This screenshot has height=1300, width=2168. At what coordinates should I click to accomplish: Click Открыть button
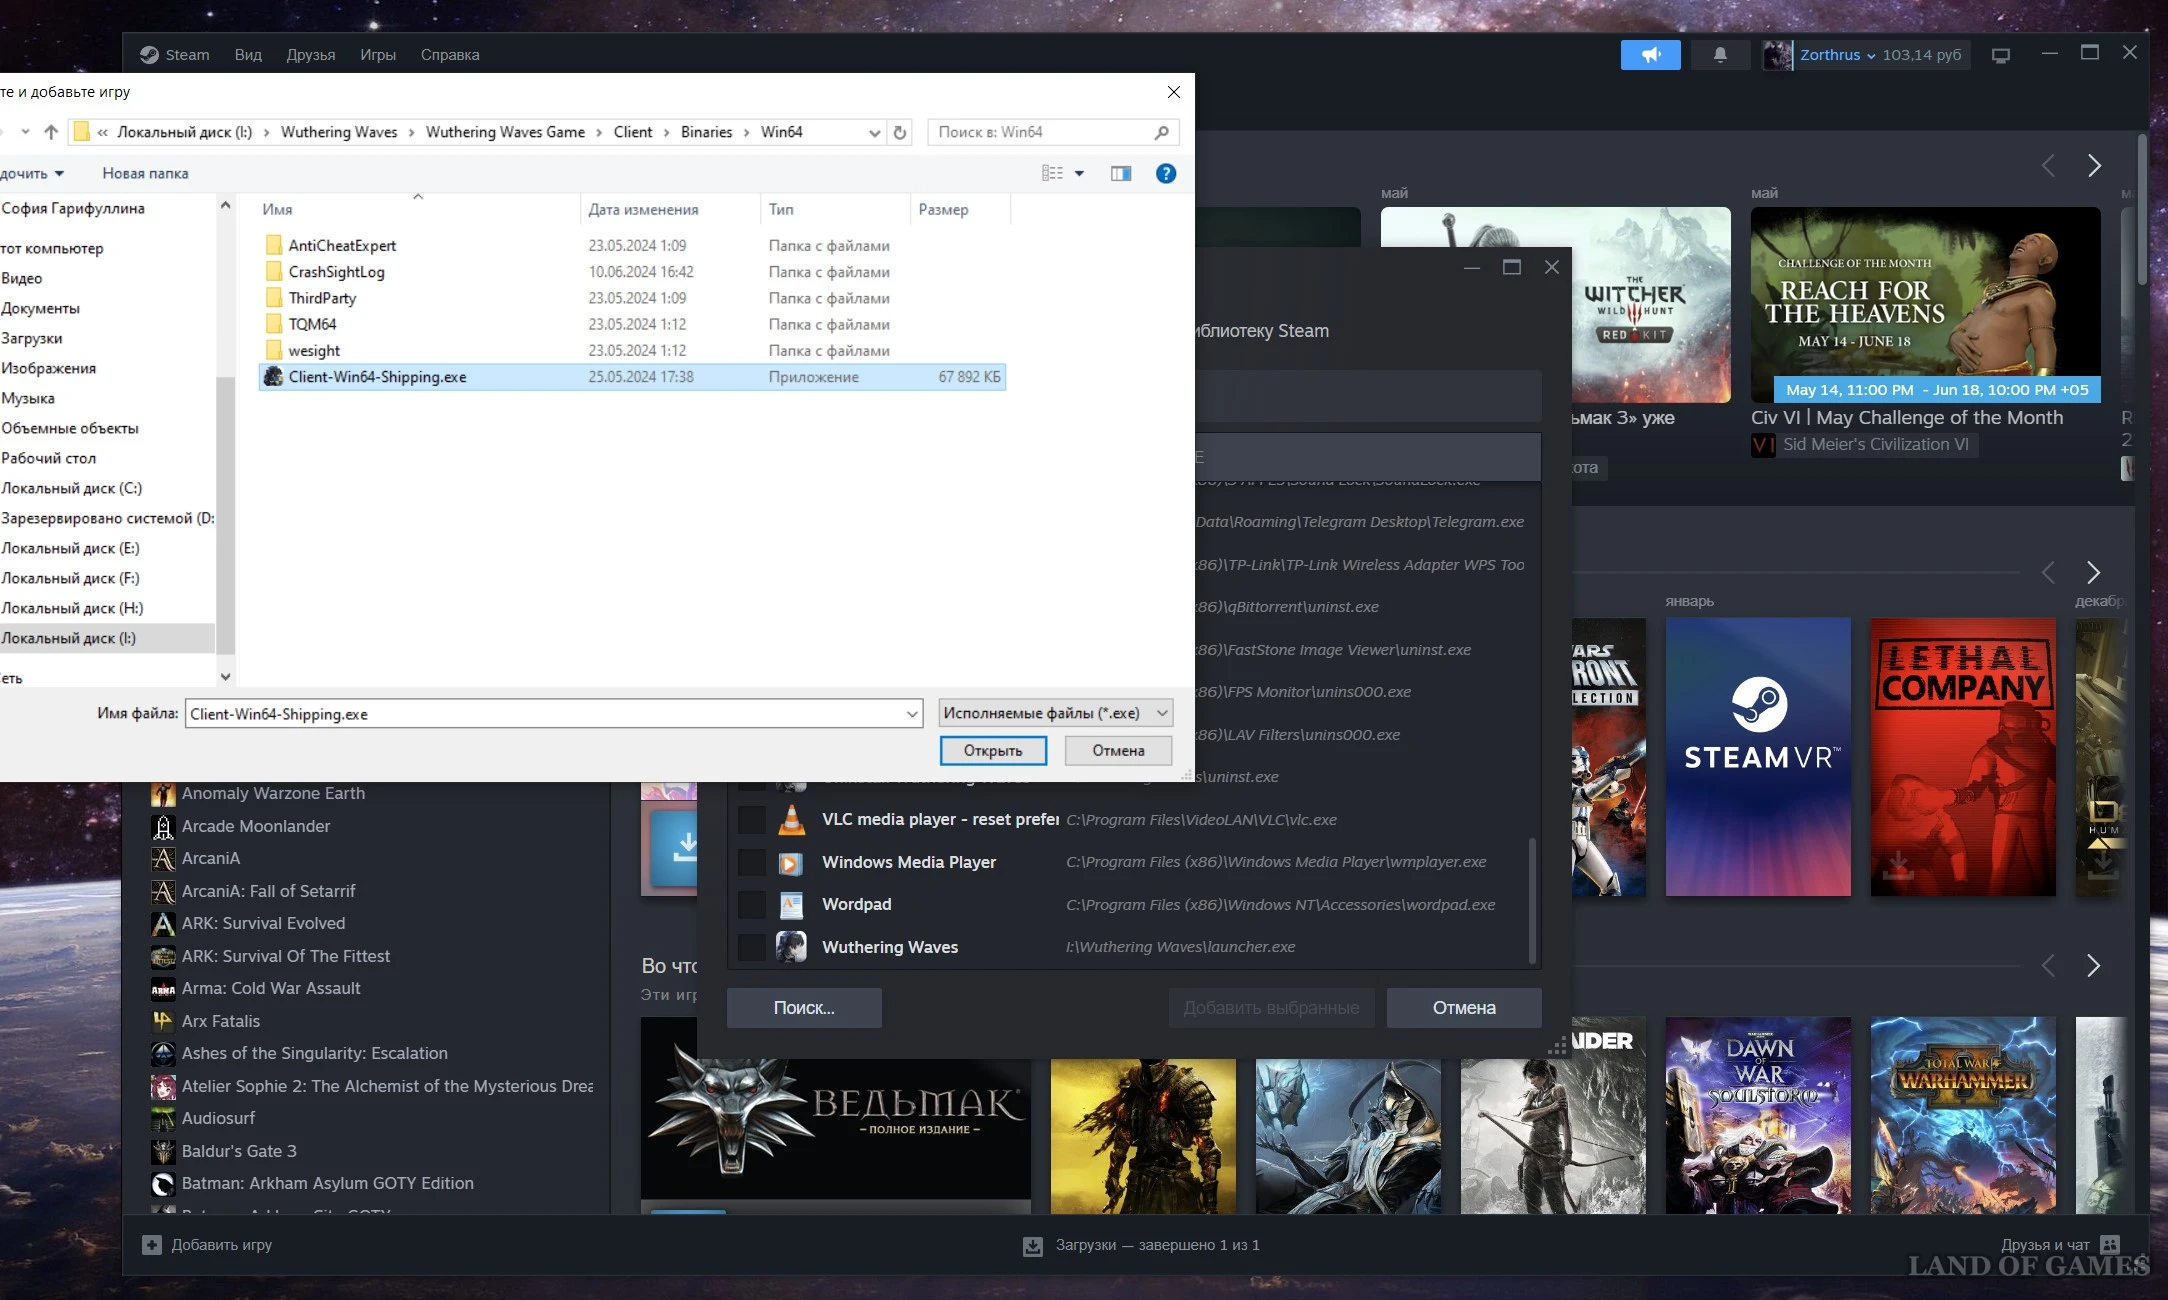click(993, 751)
